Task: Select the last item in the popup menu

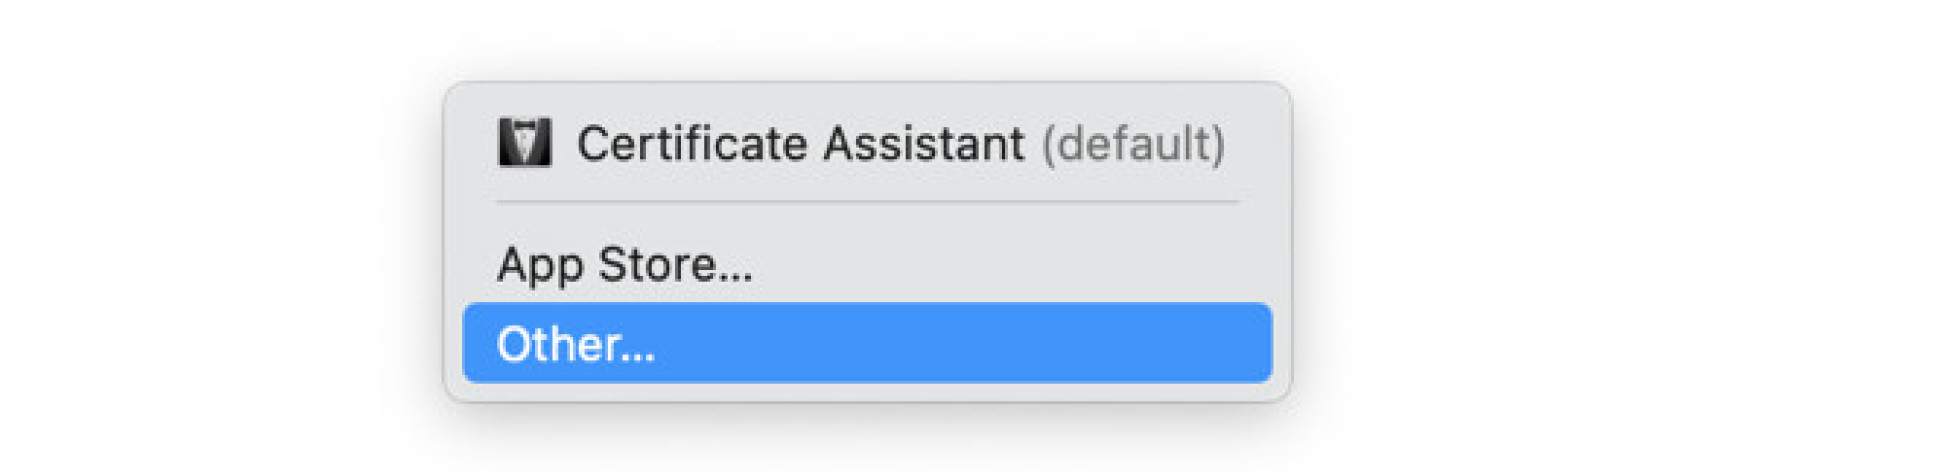Action: [x=866, y=343]
